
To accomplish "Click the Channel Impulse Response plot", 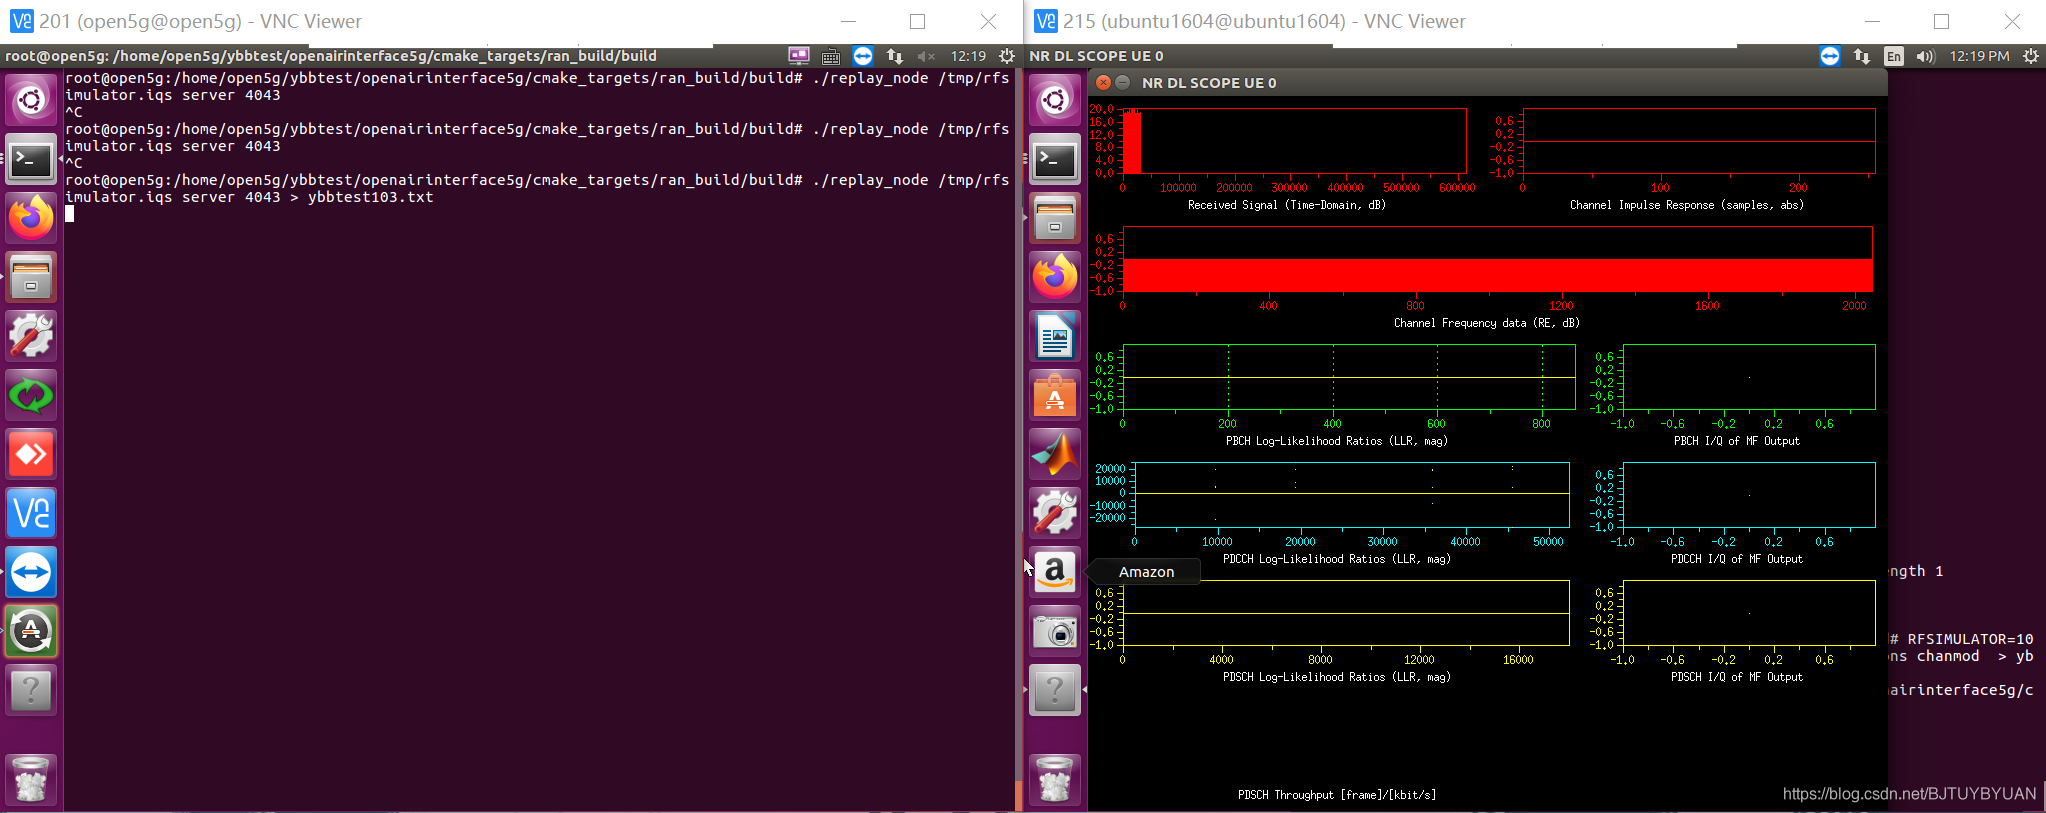I will click(1698, 141).
